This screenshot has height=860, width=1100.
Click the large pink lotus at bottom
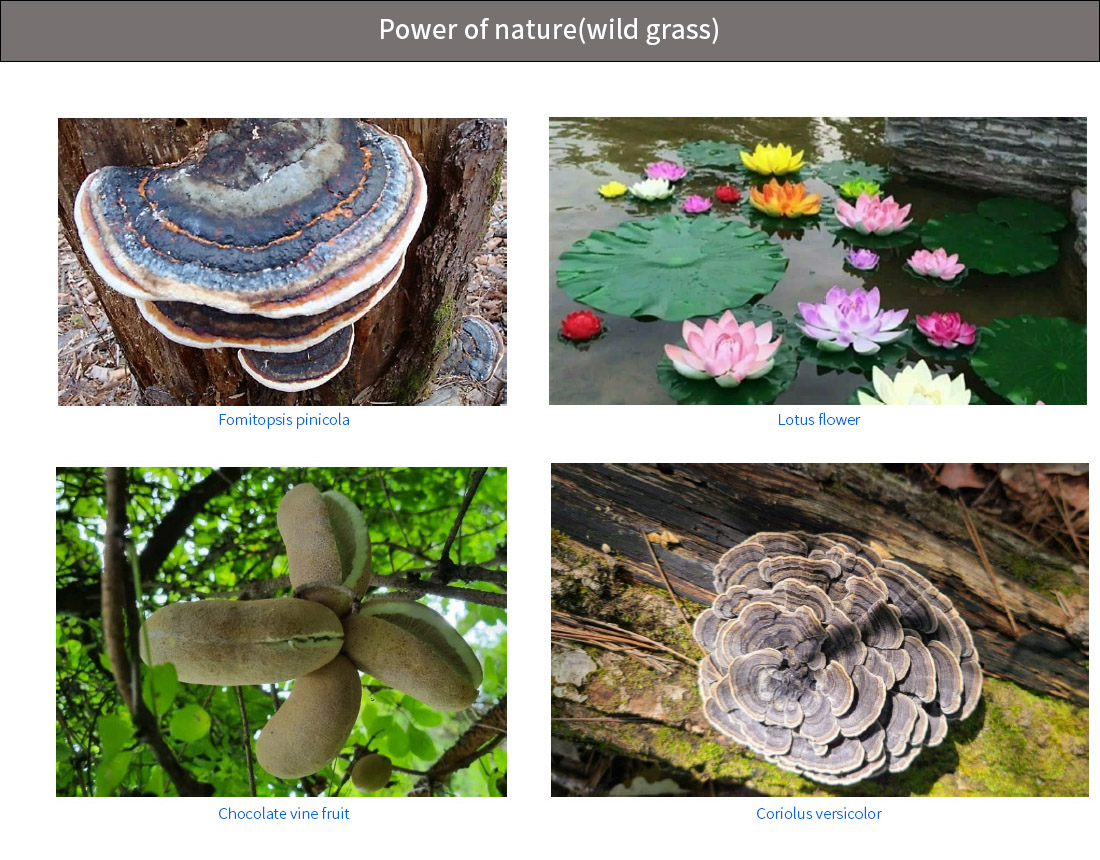(x=723, y=349)
